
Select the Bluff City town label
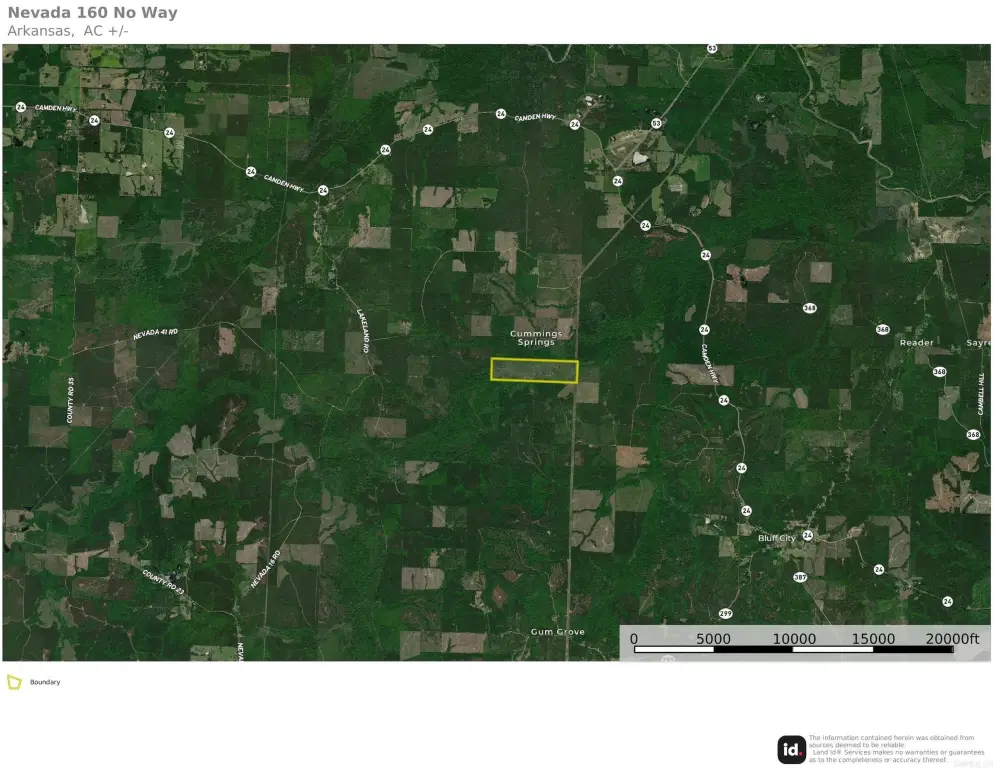point(777,538)
